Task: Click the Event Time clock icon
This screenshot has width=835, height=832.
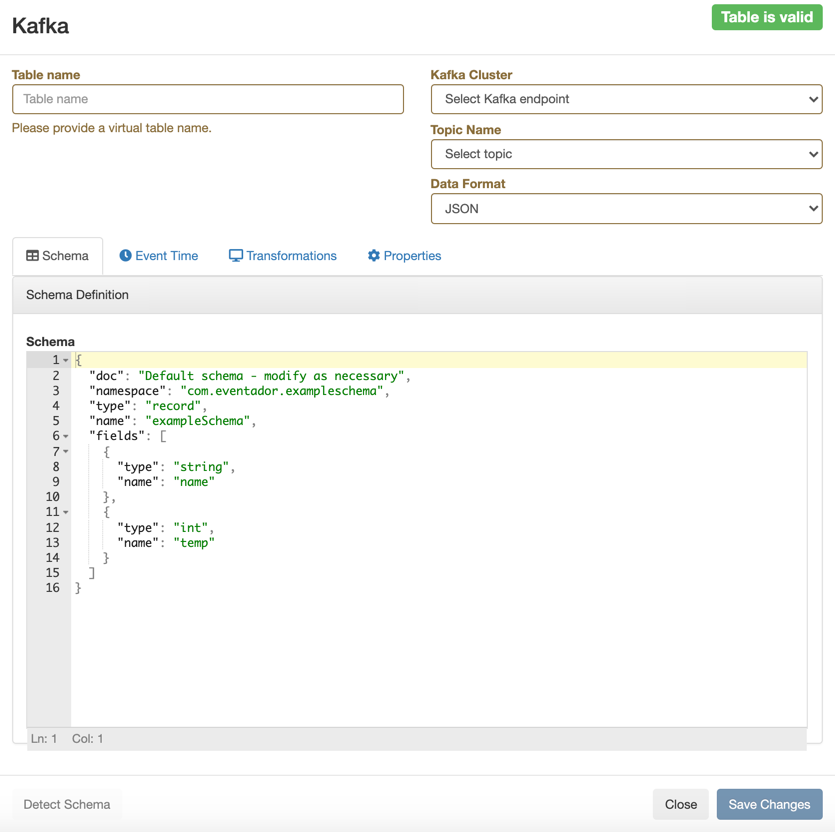Action: (125, 256)
